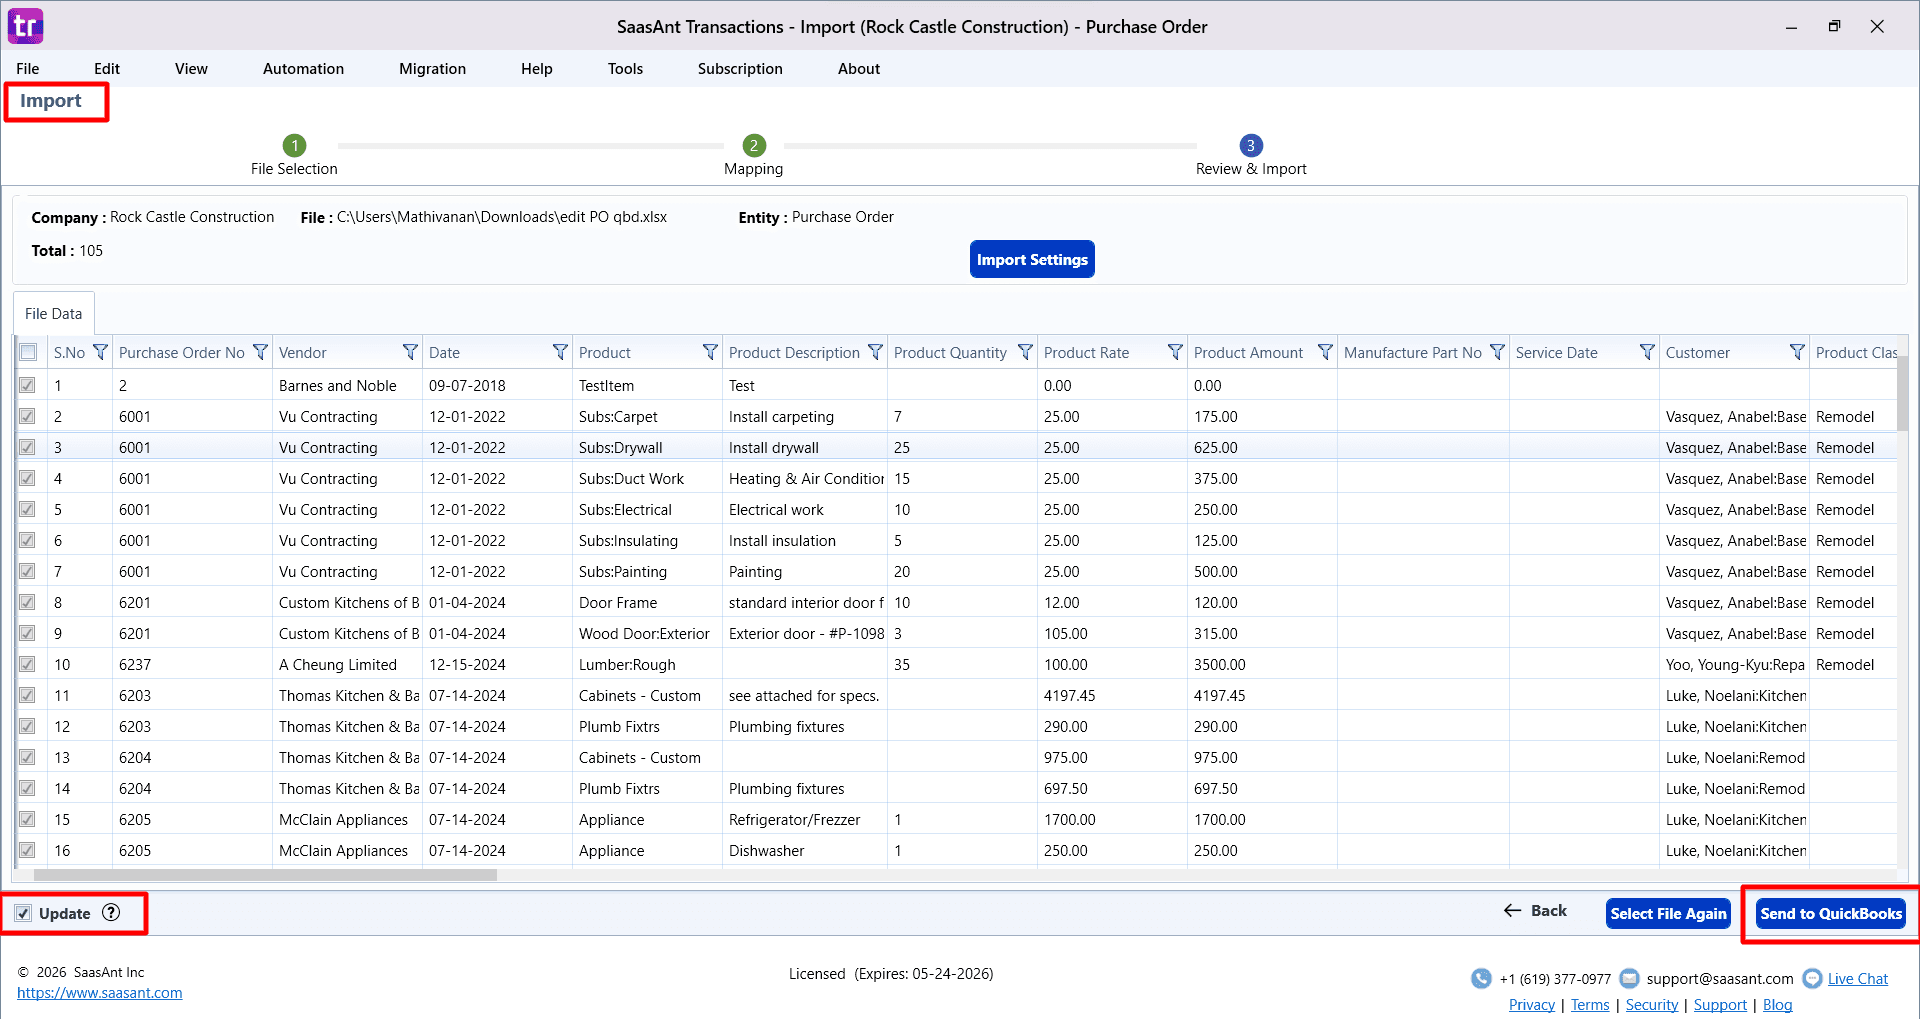Screen dimensions: 1920x1019
Task: Toggle the Update checkbox
Action: coord(23,913)
